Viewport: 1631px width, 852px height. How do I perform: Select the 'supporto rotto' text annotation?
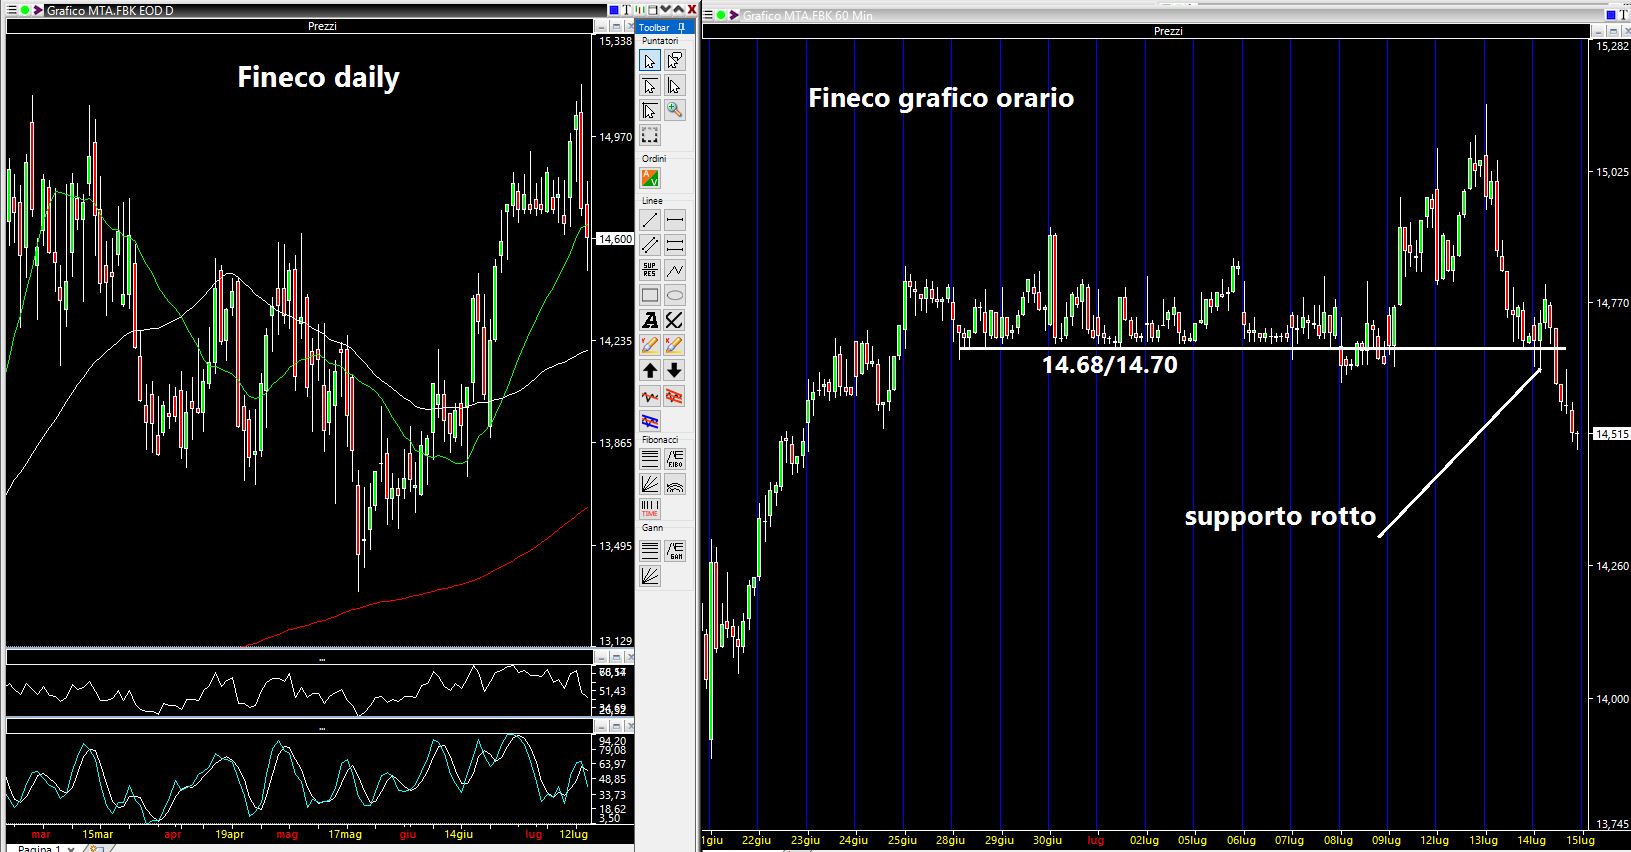(x=1280, y=517)
